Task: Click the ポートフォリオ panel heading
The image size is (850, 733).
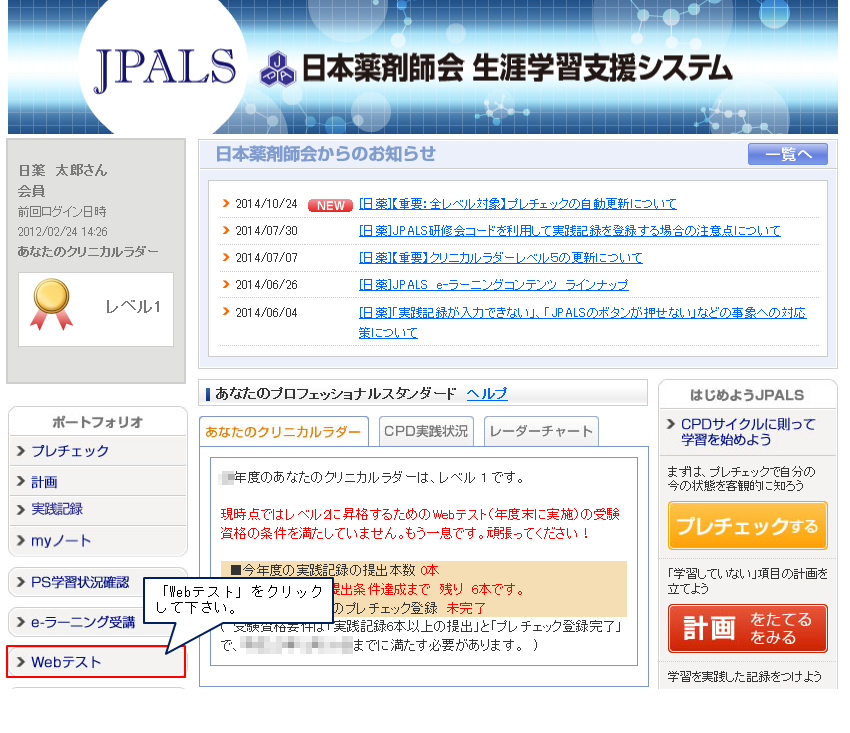Action: coord(98,422)
